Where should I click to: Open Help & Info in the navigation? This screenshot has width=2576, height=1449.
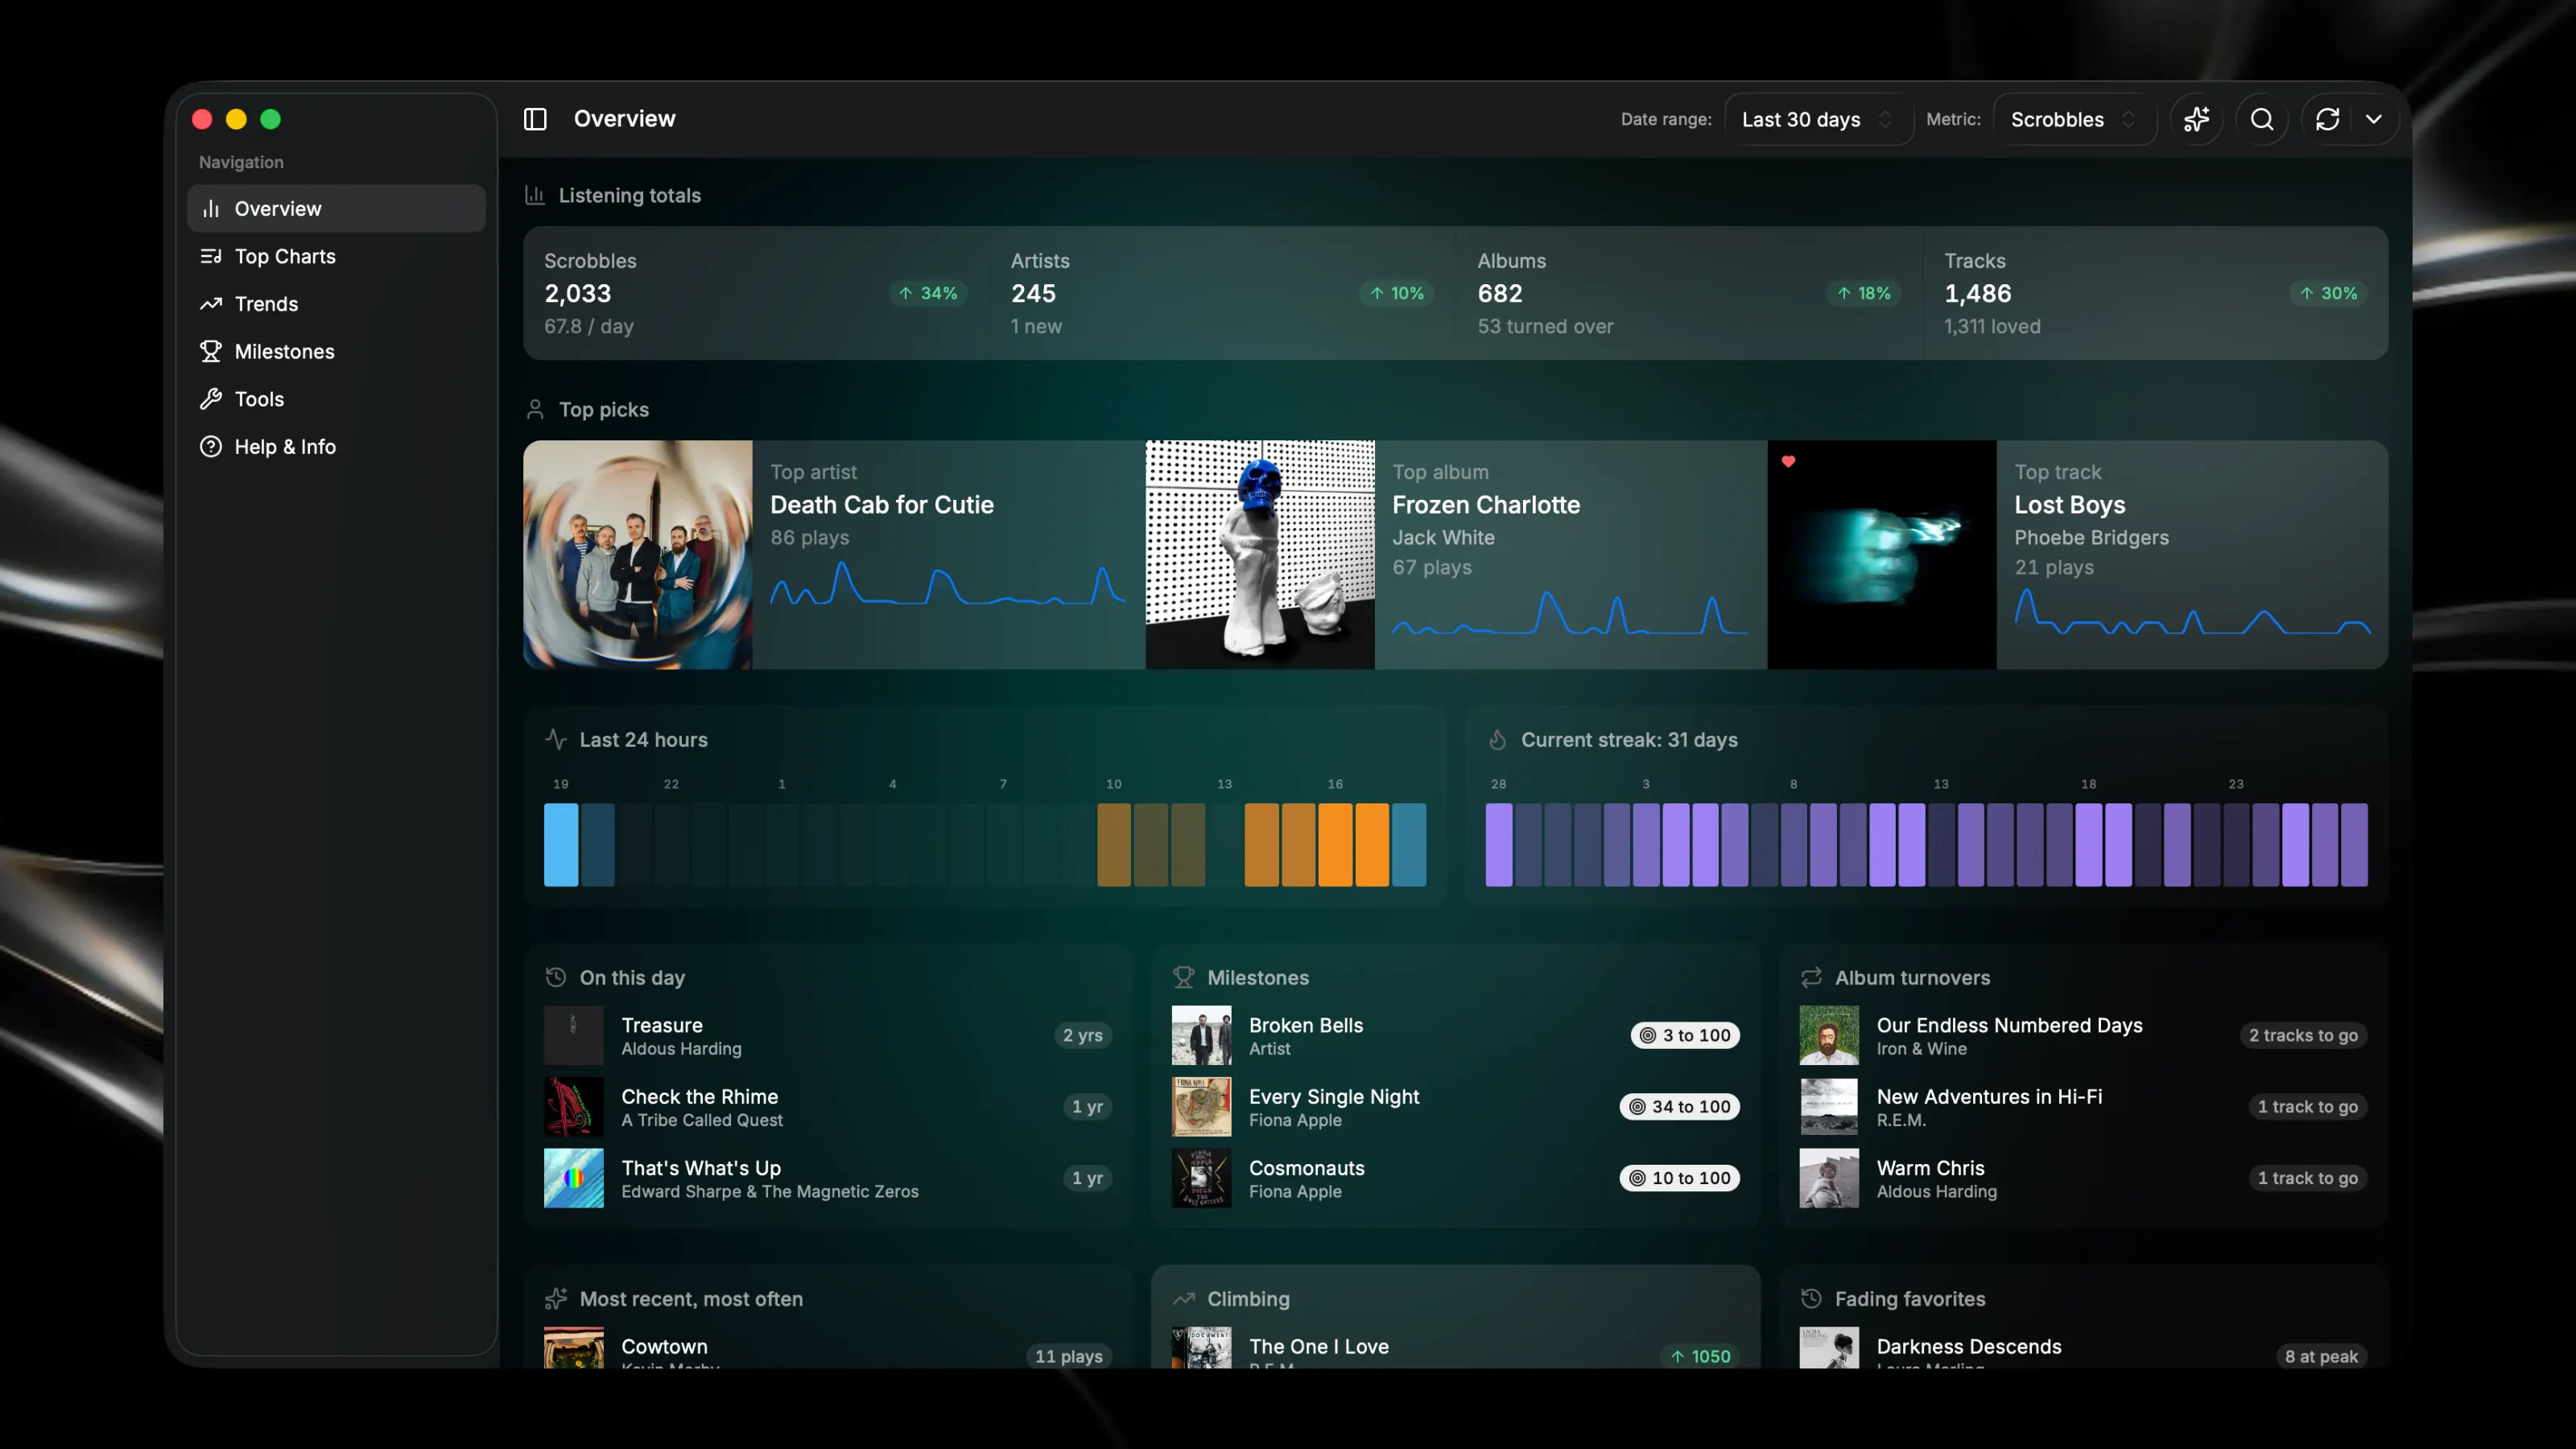click(x=336, y=447)
